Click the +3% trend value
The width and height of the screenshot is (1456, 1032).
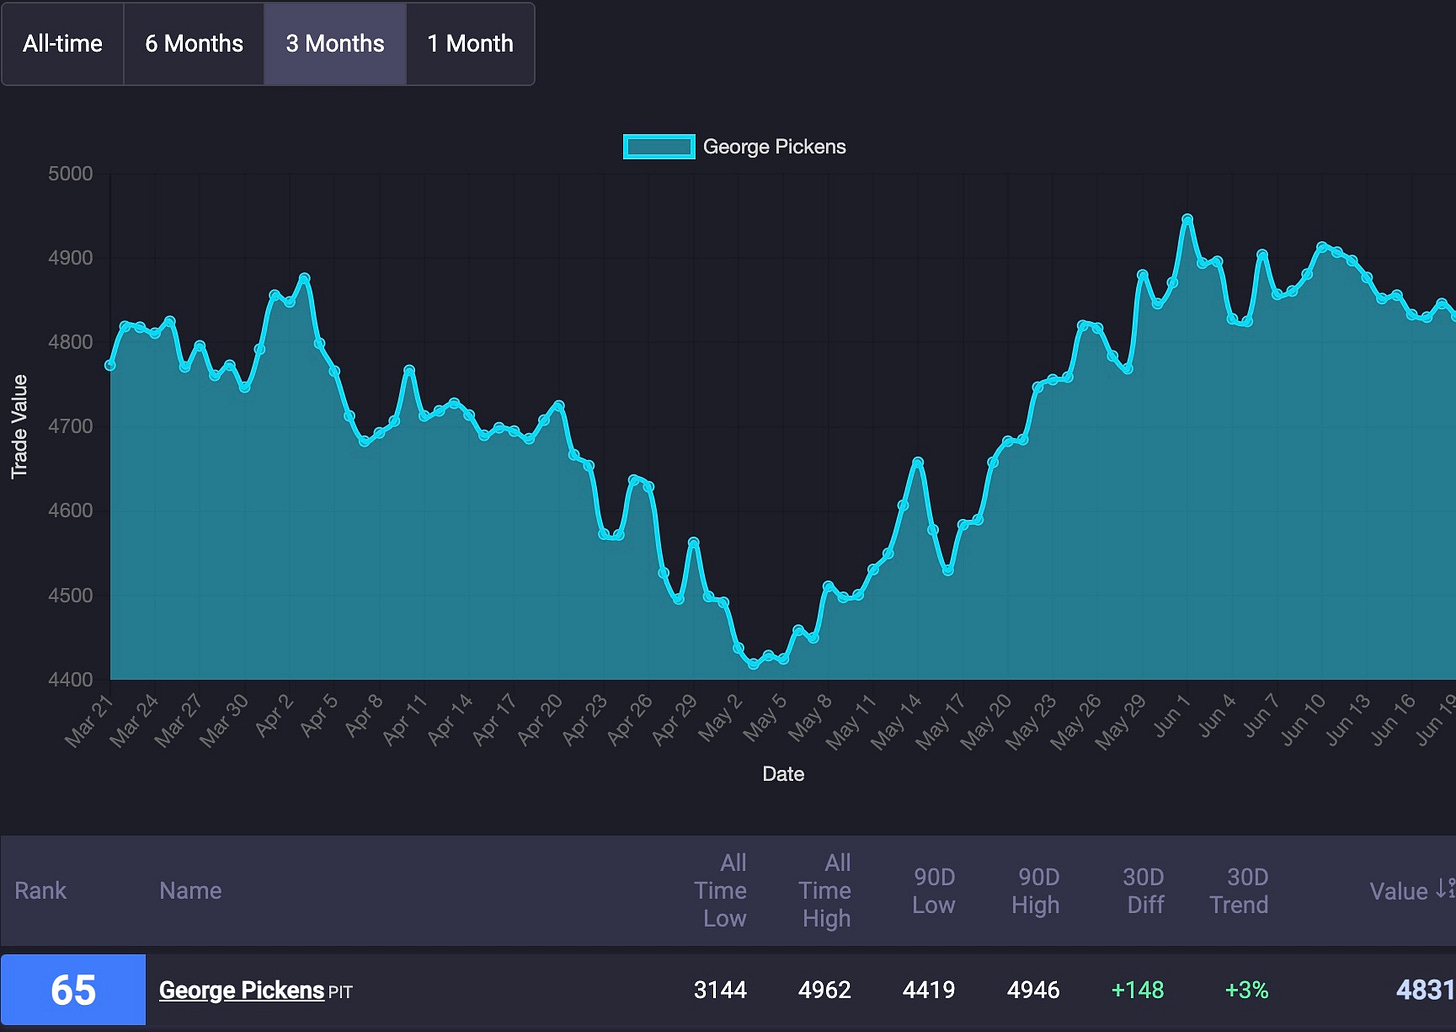1247,990
